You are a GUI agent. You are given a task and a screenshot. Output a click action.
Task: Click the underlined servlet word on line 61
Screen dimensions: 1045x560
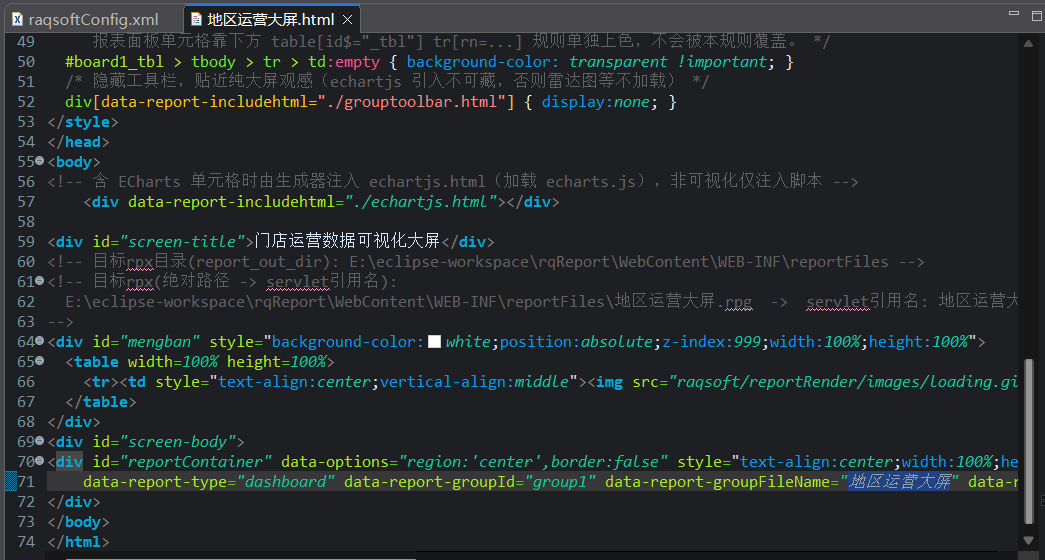click(x=297, y=282)
